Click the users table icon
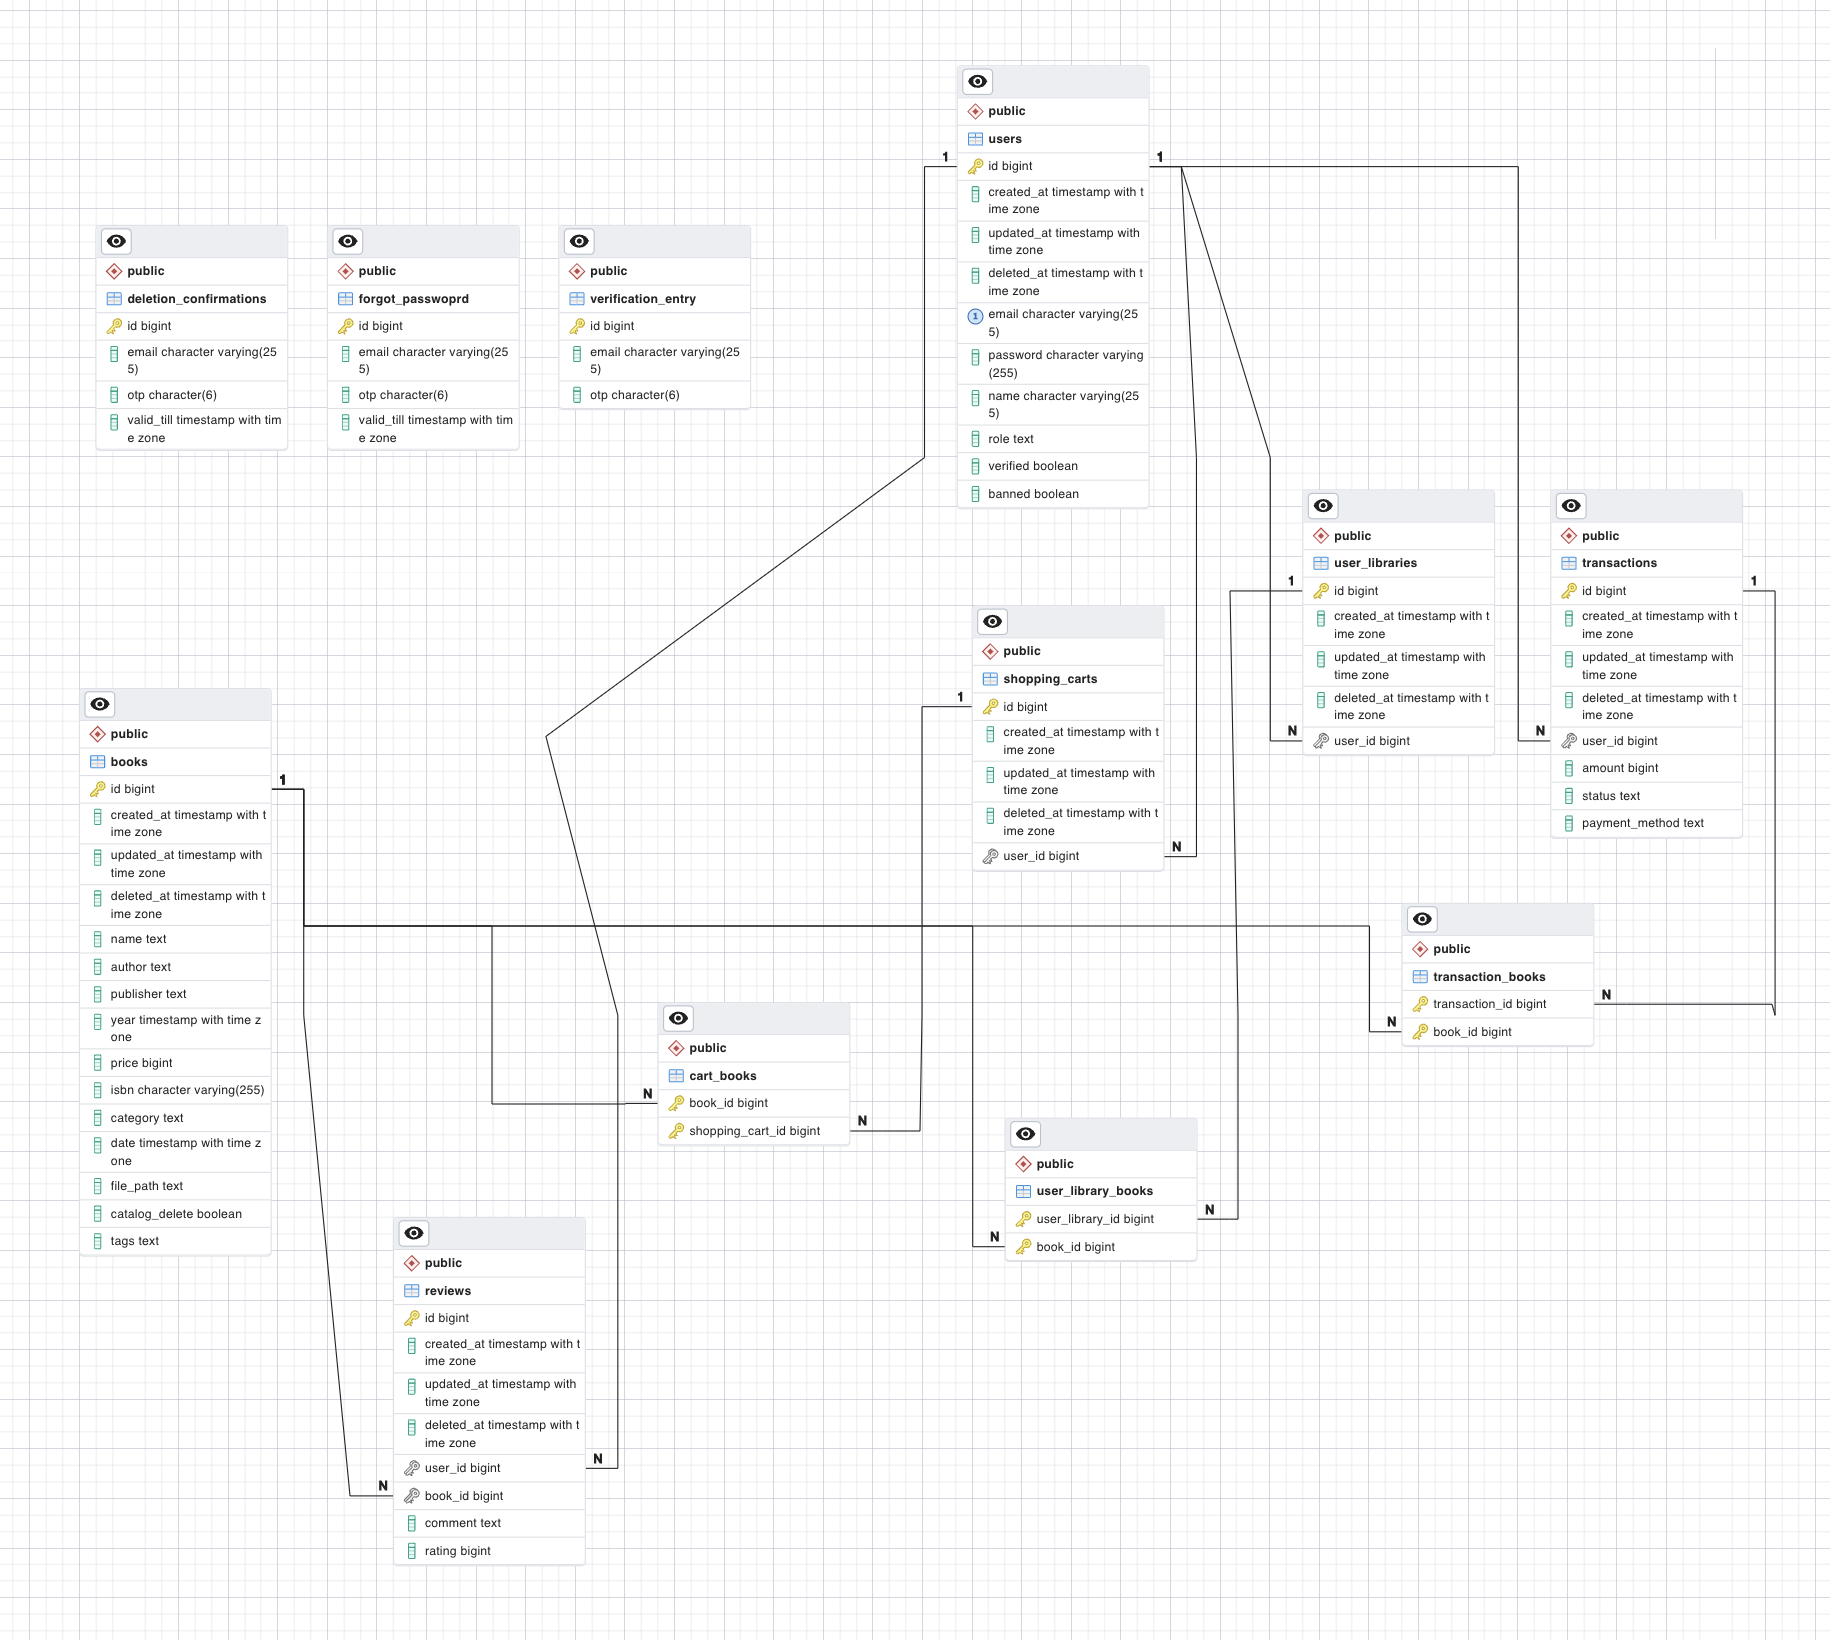This screenshot has width=1830, height=1640. pos(975,139)
